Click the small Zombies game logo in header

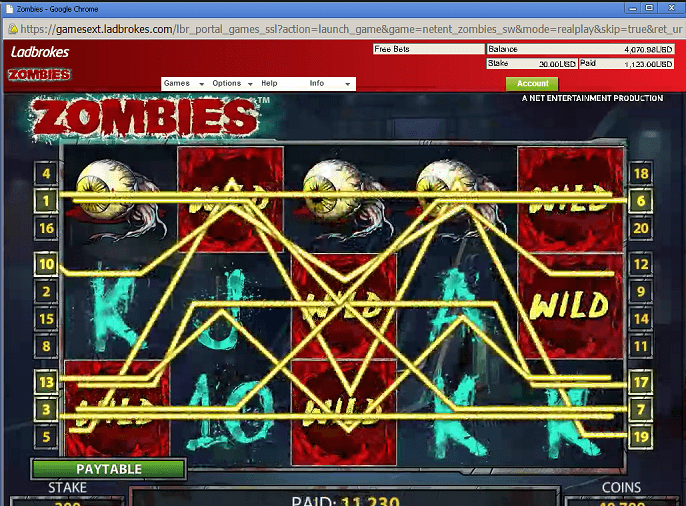(x=39, y=74)
